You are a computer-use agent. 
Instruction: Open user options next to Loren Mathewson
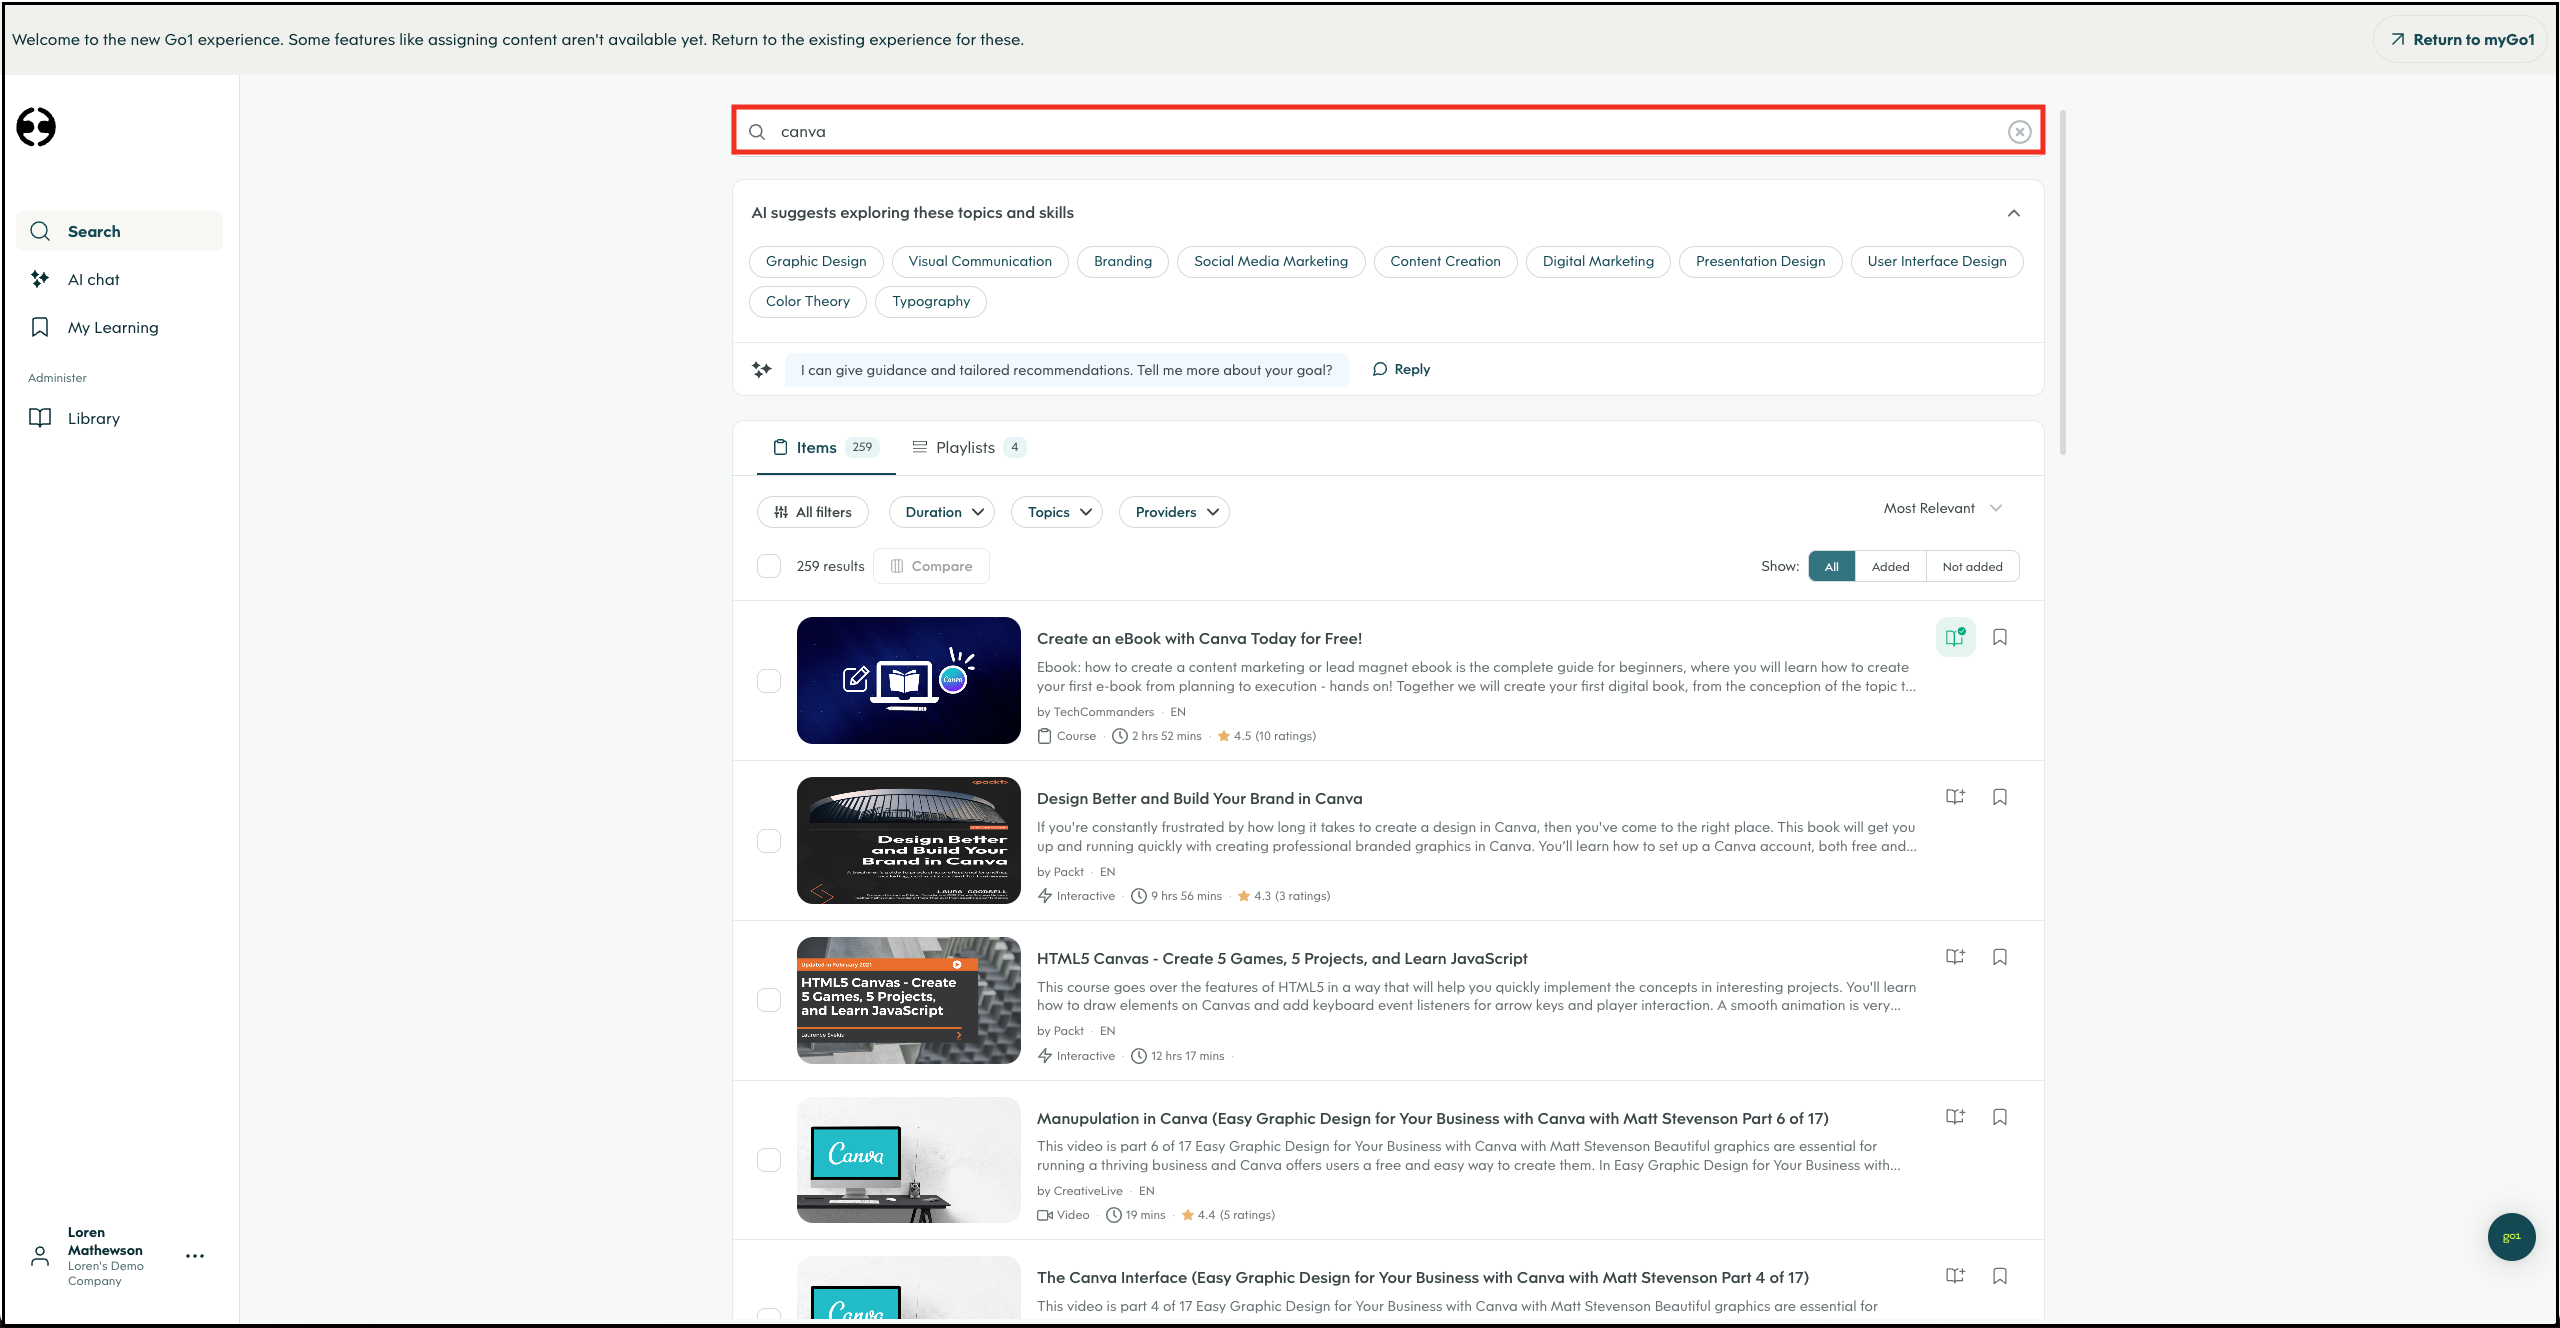click(195, 1256)
